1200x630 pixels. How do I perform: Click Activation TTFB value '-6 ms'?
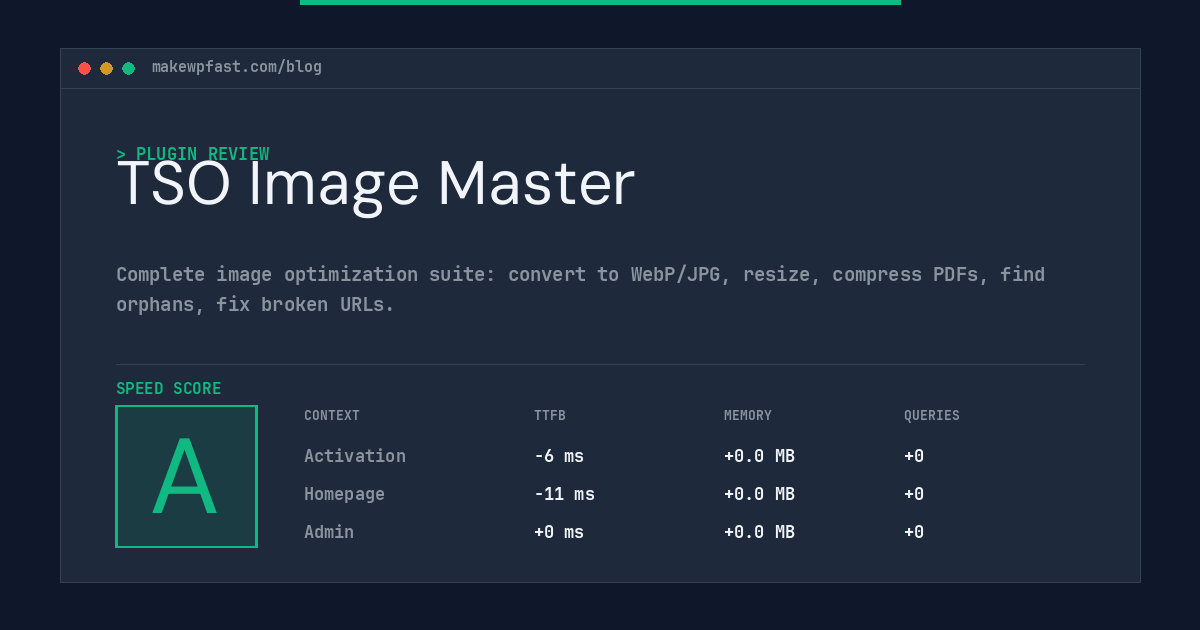click(x=559, y=456)
